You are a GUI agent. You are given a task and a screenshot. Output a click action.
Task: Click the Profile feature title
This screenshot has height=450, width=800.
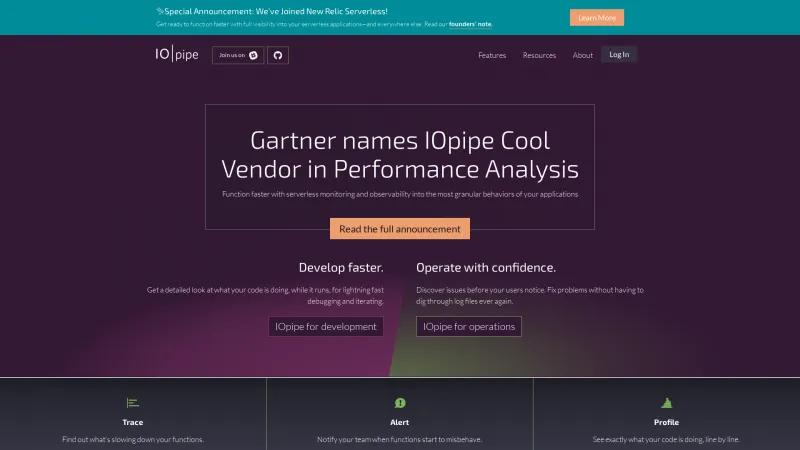[x=666, y=422]
